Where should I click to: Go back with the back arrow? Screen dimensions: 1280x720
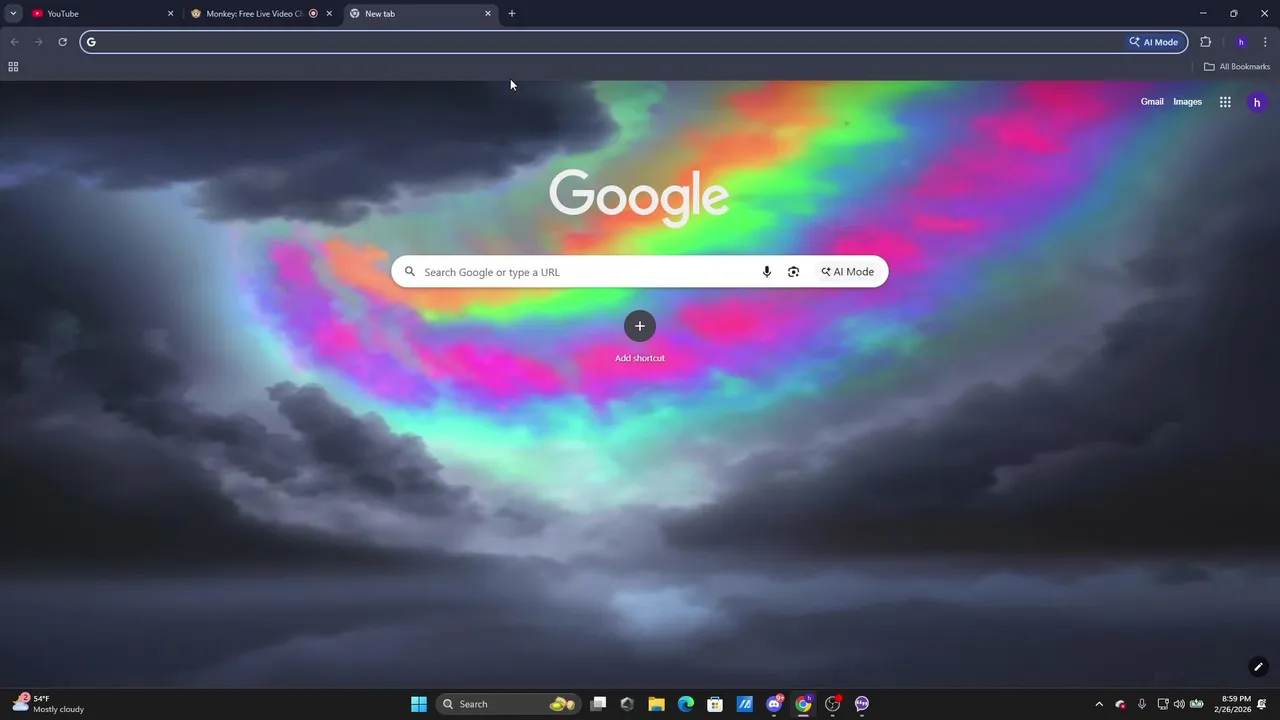(x=14, y=42)
